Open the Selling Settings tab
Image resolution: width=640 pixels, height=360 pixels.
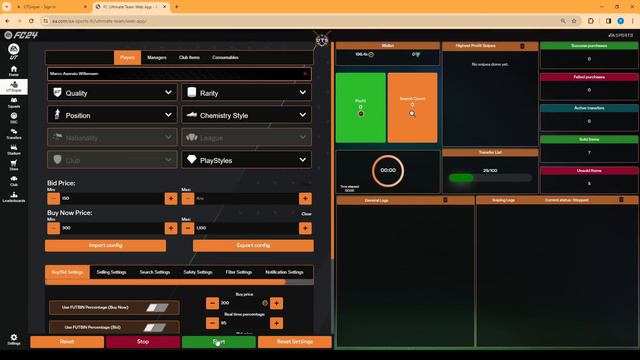(111, 272)
